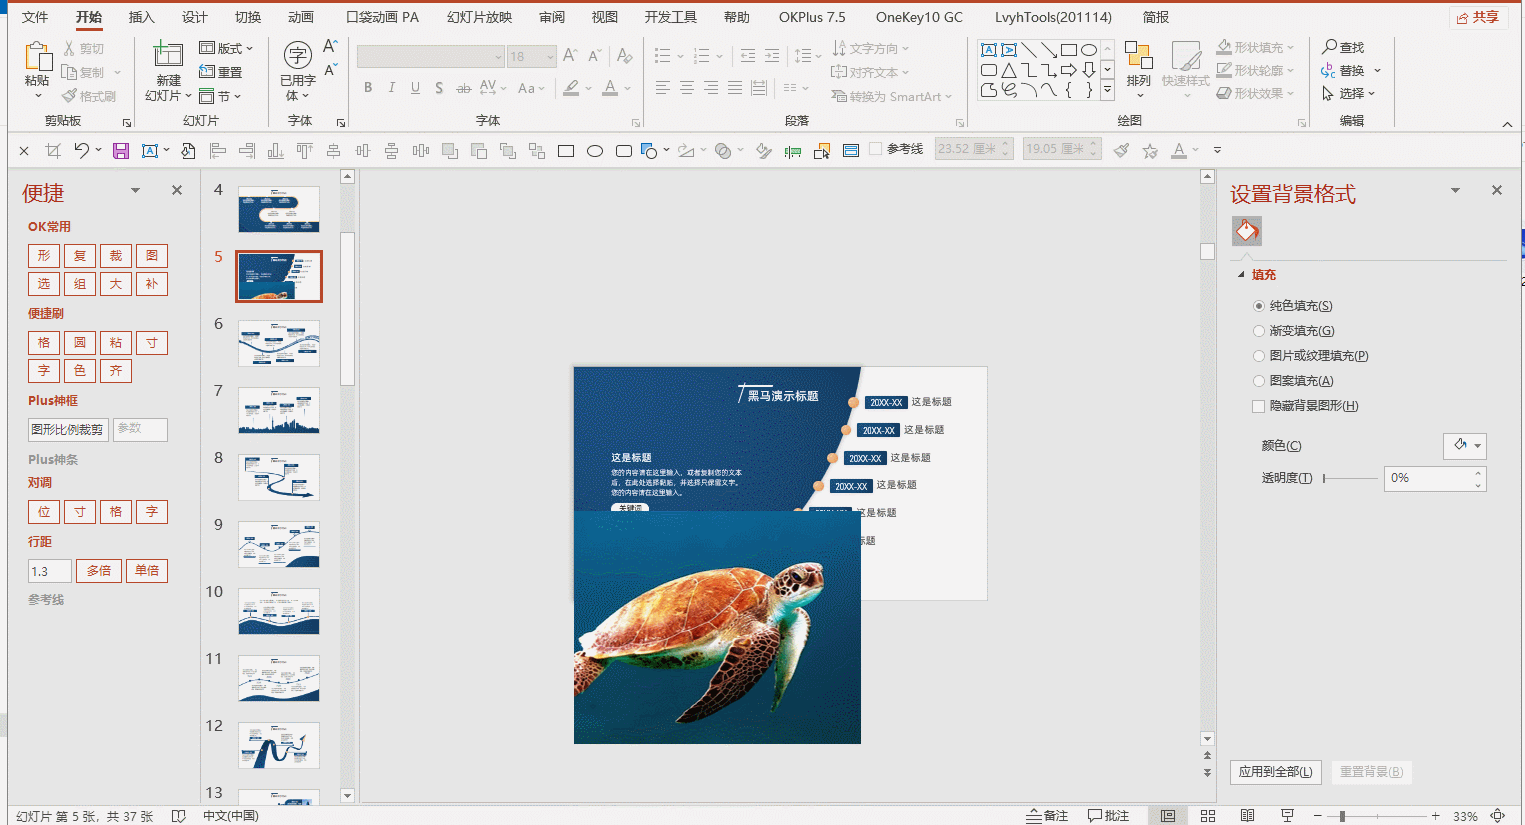1525x825 pixels.
Task: Open the 设计 ribbon tab
Action: (195, 17)
